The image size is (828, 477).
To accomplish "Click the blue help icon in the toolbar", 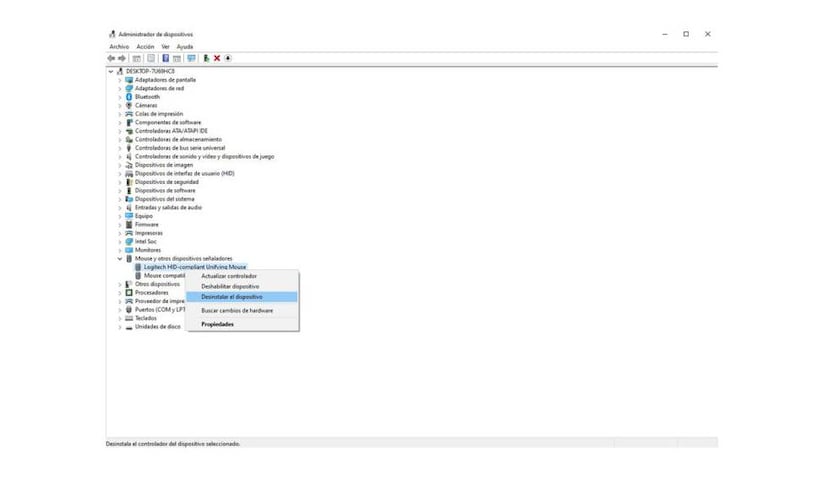I will pos(165,58).
